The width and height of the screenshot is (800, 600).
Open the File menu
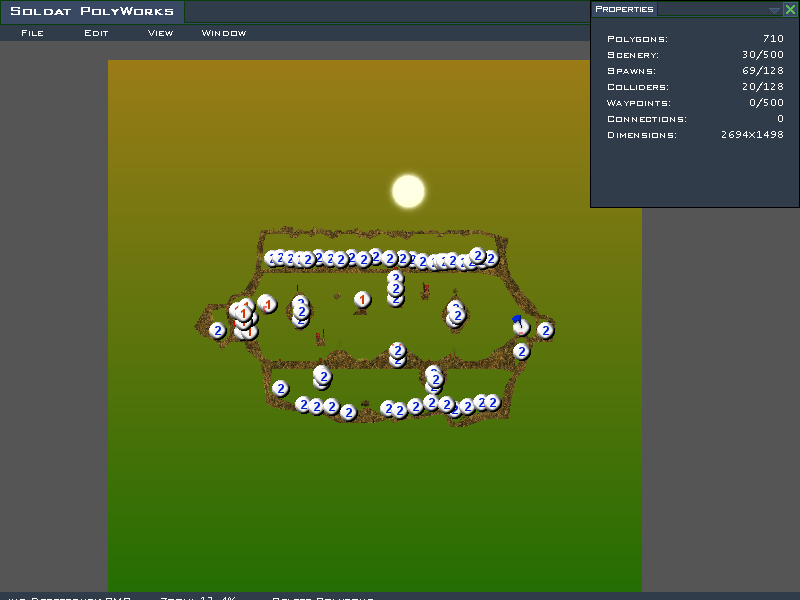tap(32, 33)
